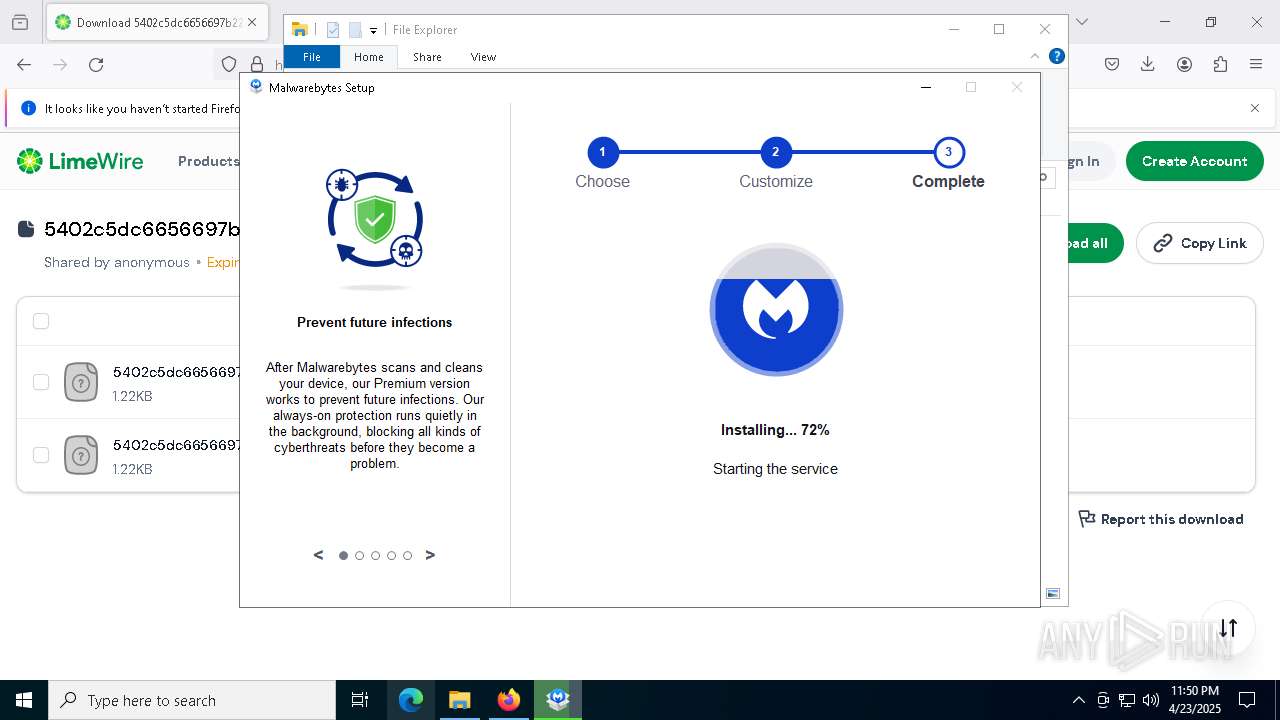Screen dimensions: 1280x720
Task: Open the Quick Access Toolbar dropdown in File Explorer
Action: click(373, 30)
